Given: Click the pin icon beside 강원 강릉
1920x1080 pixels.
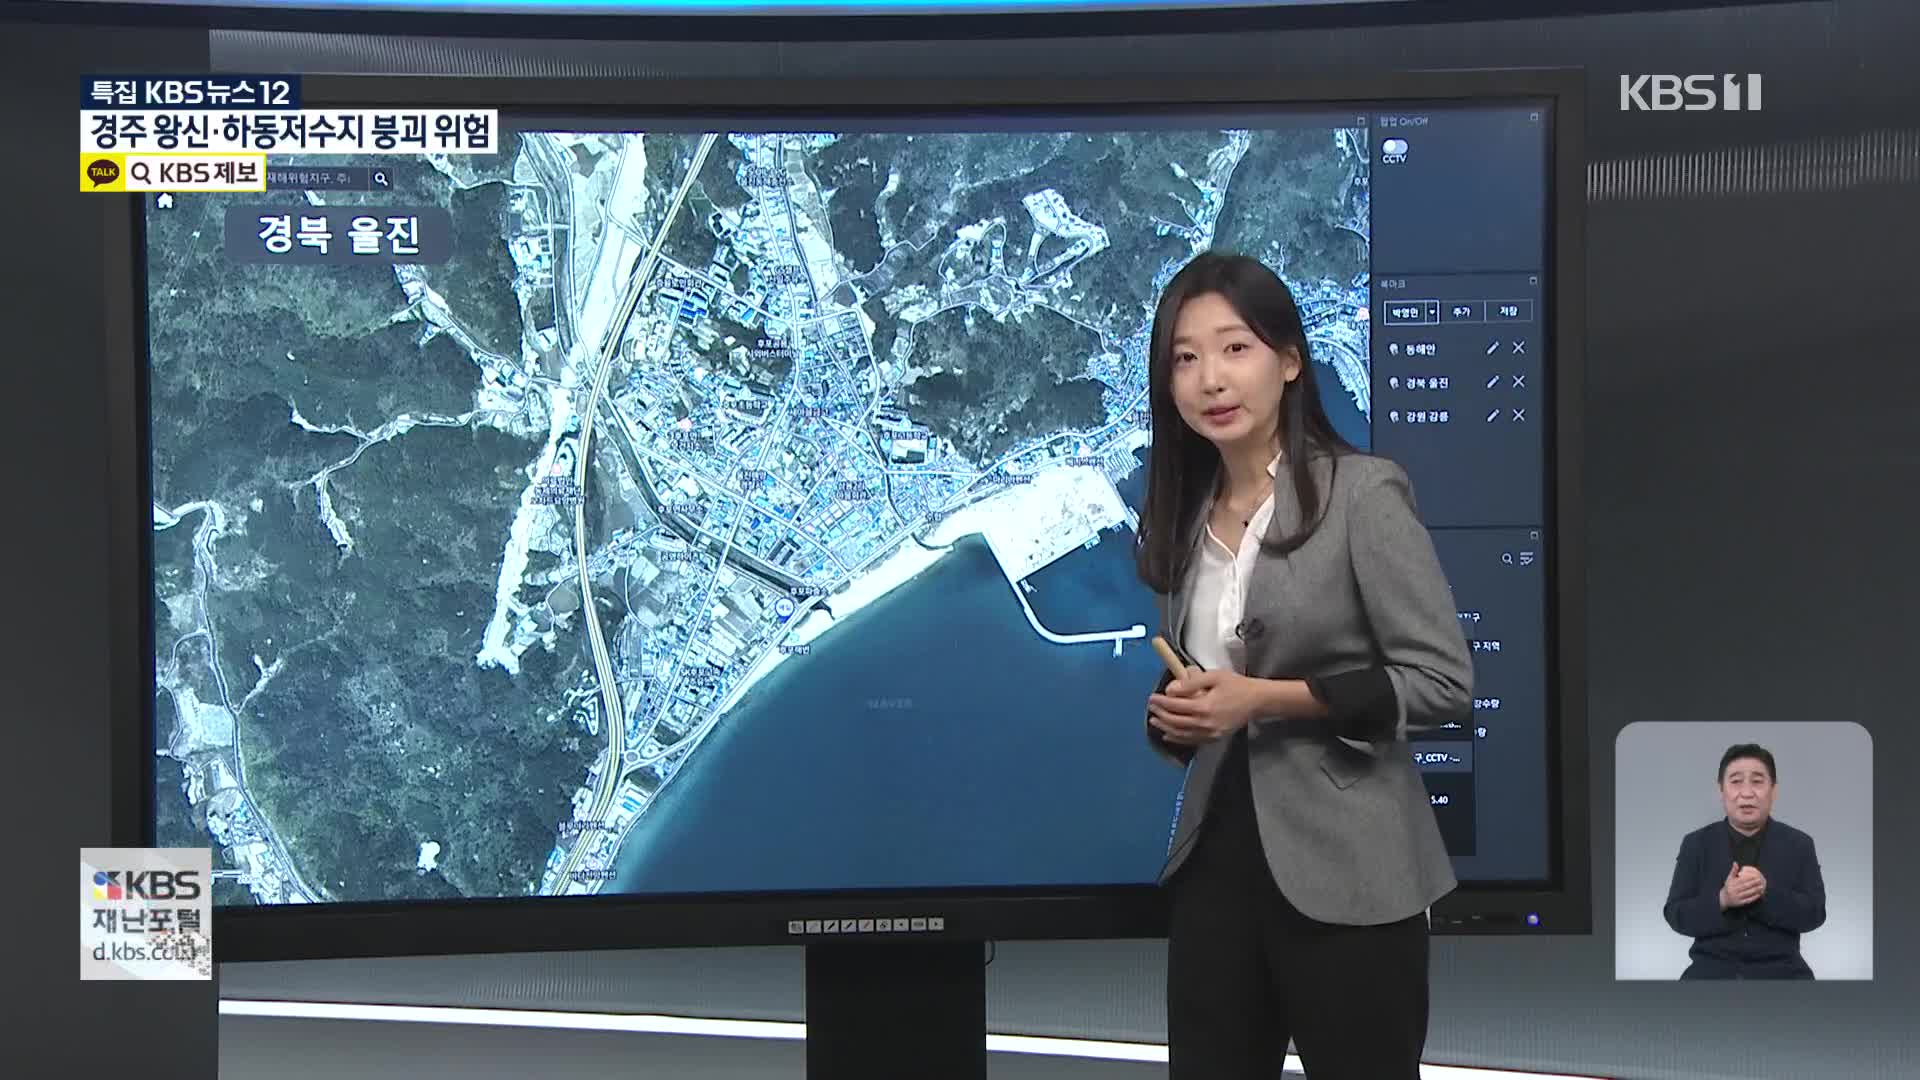Looking at the screenshot, I should [x=1394, y=416].
